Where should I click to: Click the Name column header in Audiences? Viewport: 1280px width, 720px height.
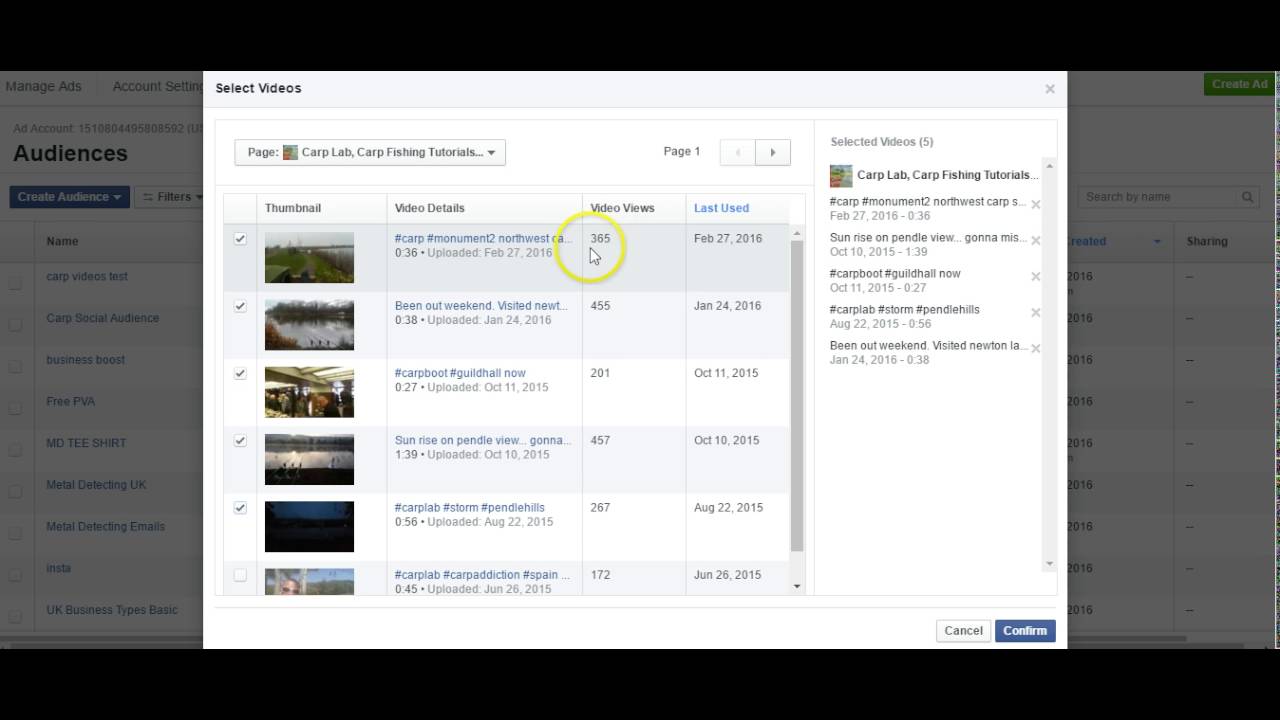(x=62, y=241)
